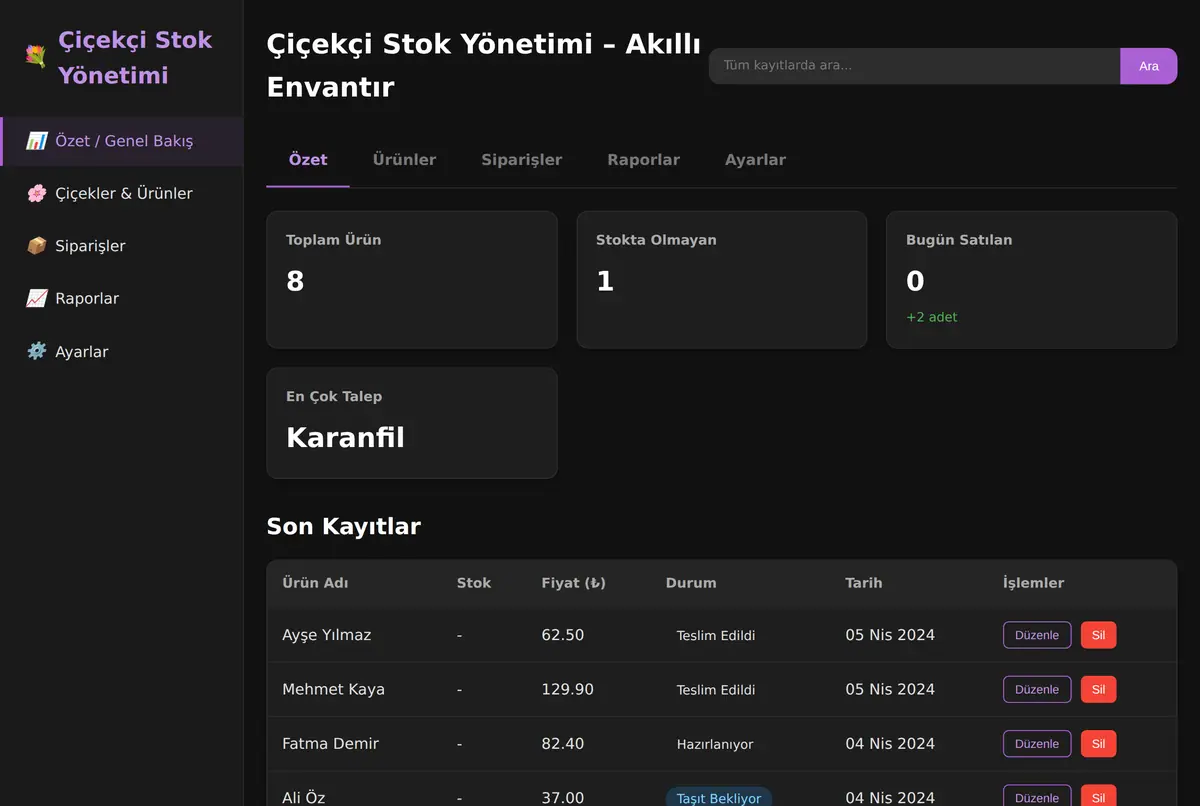Click Düzenle for Fatma Demir
Viewport: 1200px width, 806px height.
point(1037,744)
